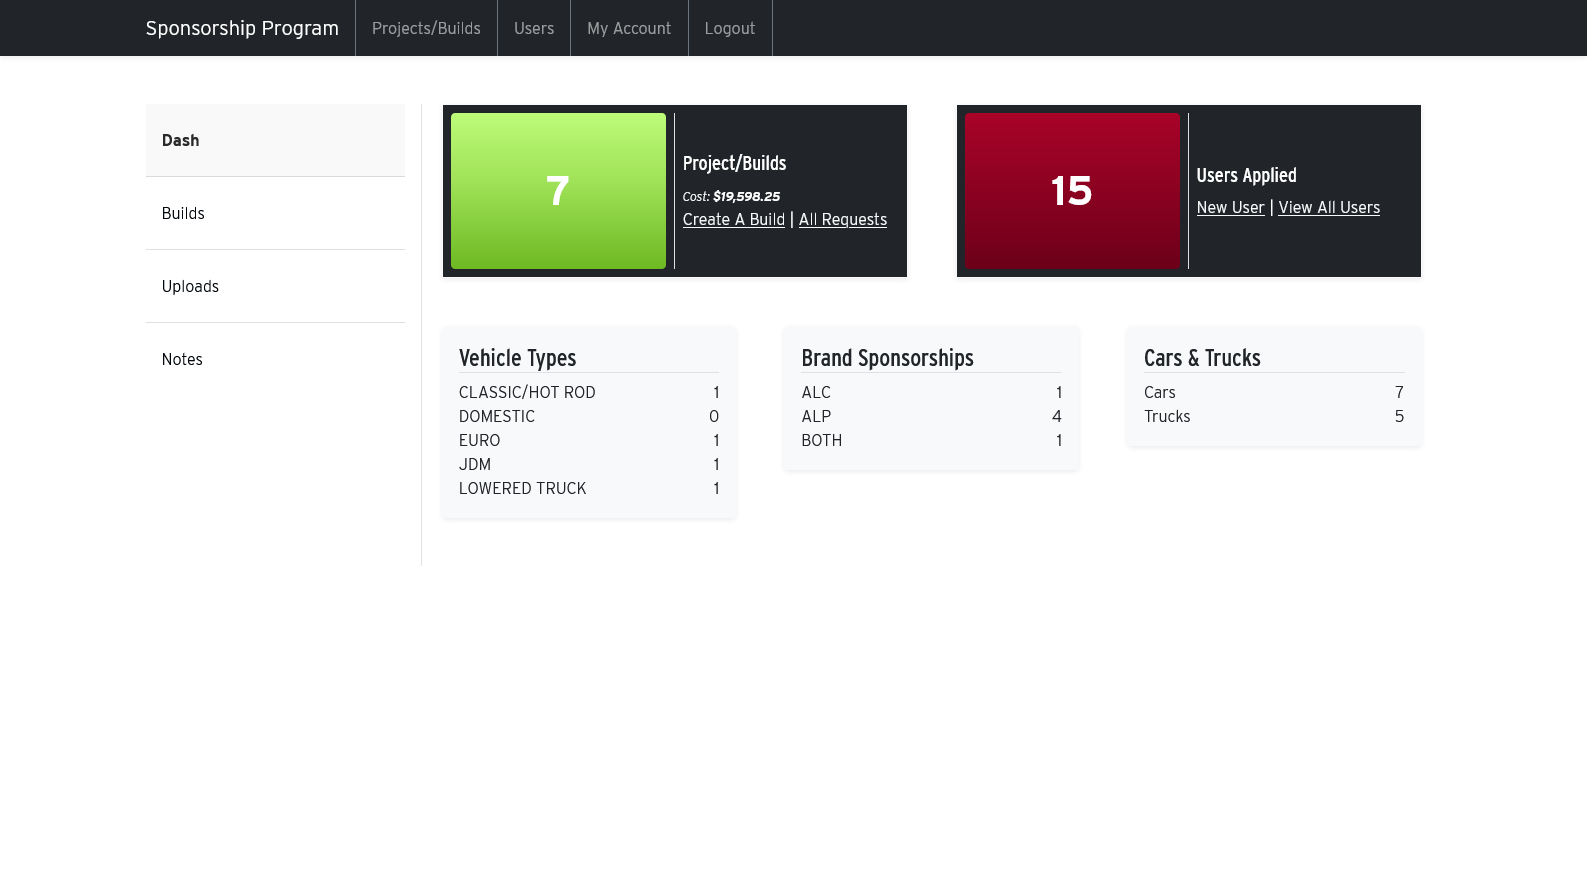Select the Builds sidebar tab
This screenshot has height=885, width=1587.
click(275, 213)
